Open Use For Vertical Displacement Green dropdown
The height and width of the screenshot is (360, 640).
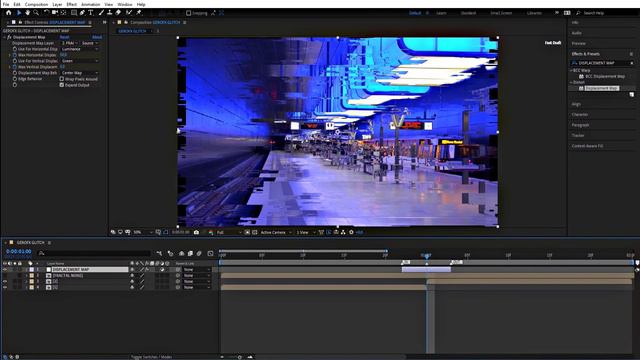pos(80,61)
